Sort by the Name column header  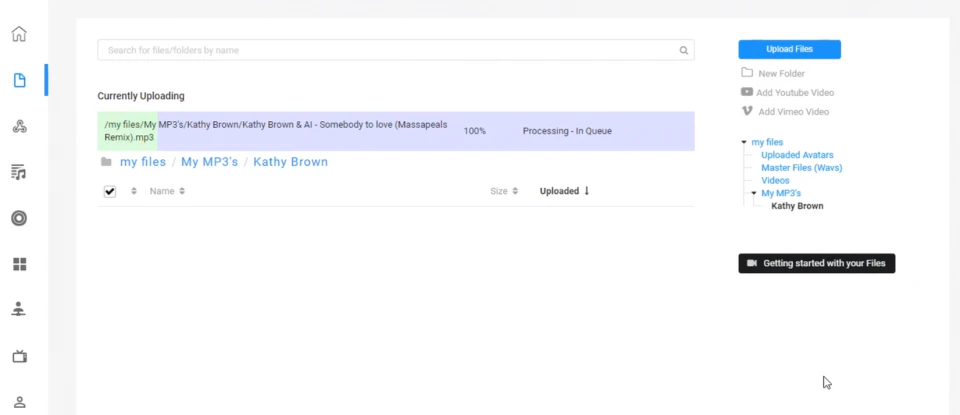pos(167,191)
